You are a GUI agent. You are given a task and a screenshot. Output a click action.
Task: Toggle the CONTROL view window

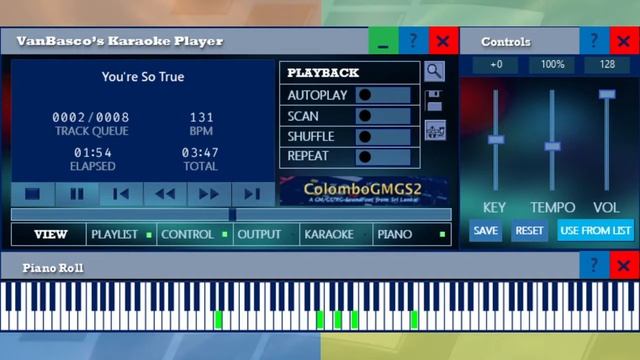pyautogui.click(x=194, y=234)
